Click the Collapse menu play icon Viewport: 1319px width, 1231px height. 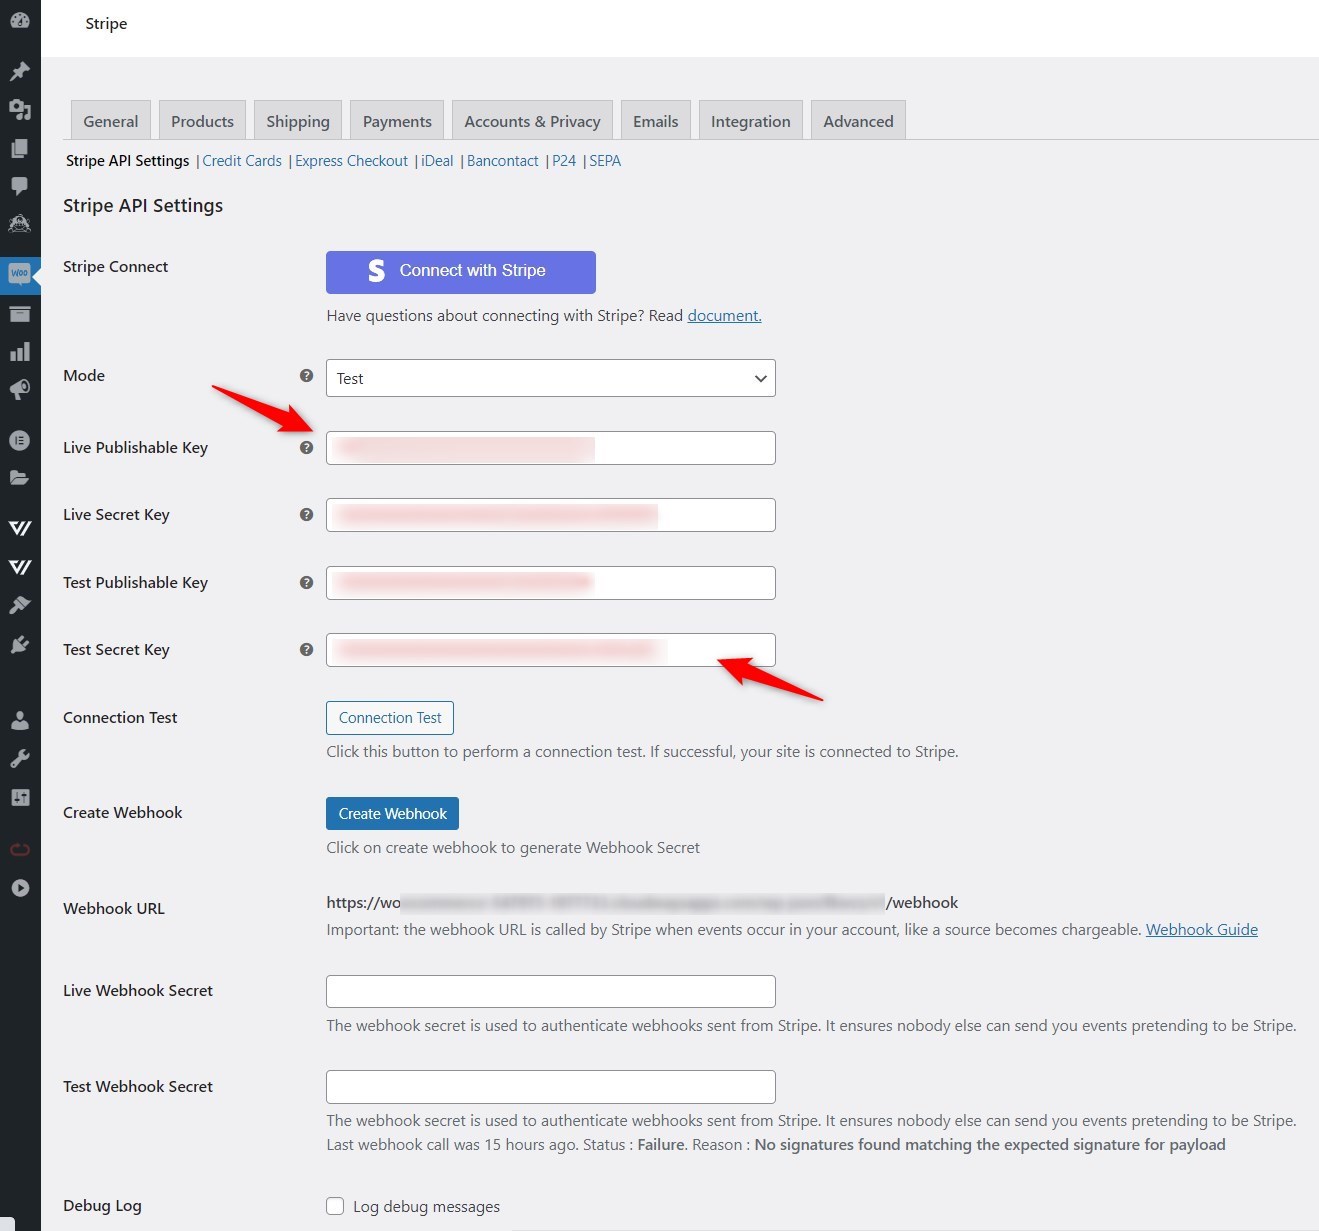click(20, 888)
